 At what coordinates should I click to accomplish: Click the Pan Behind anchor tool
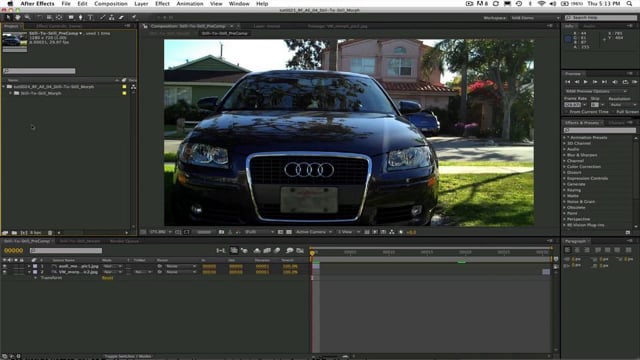coord(59,18)
